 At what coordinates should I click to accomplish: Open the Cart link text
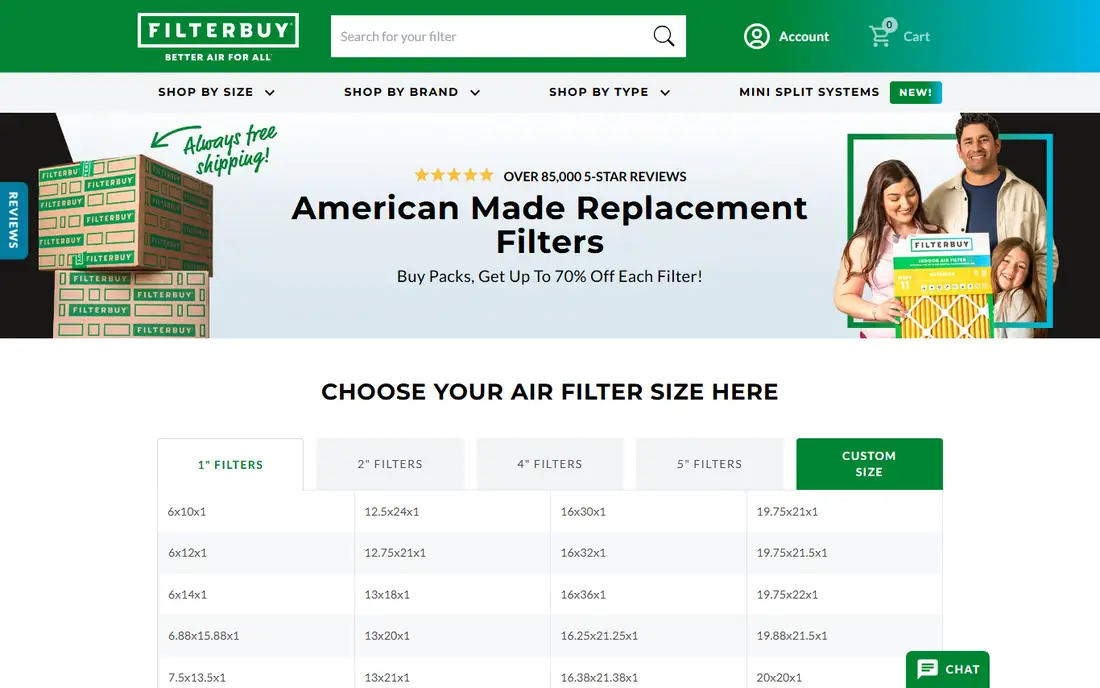[x=916, y=36]
